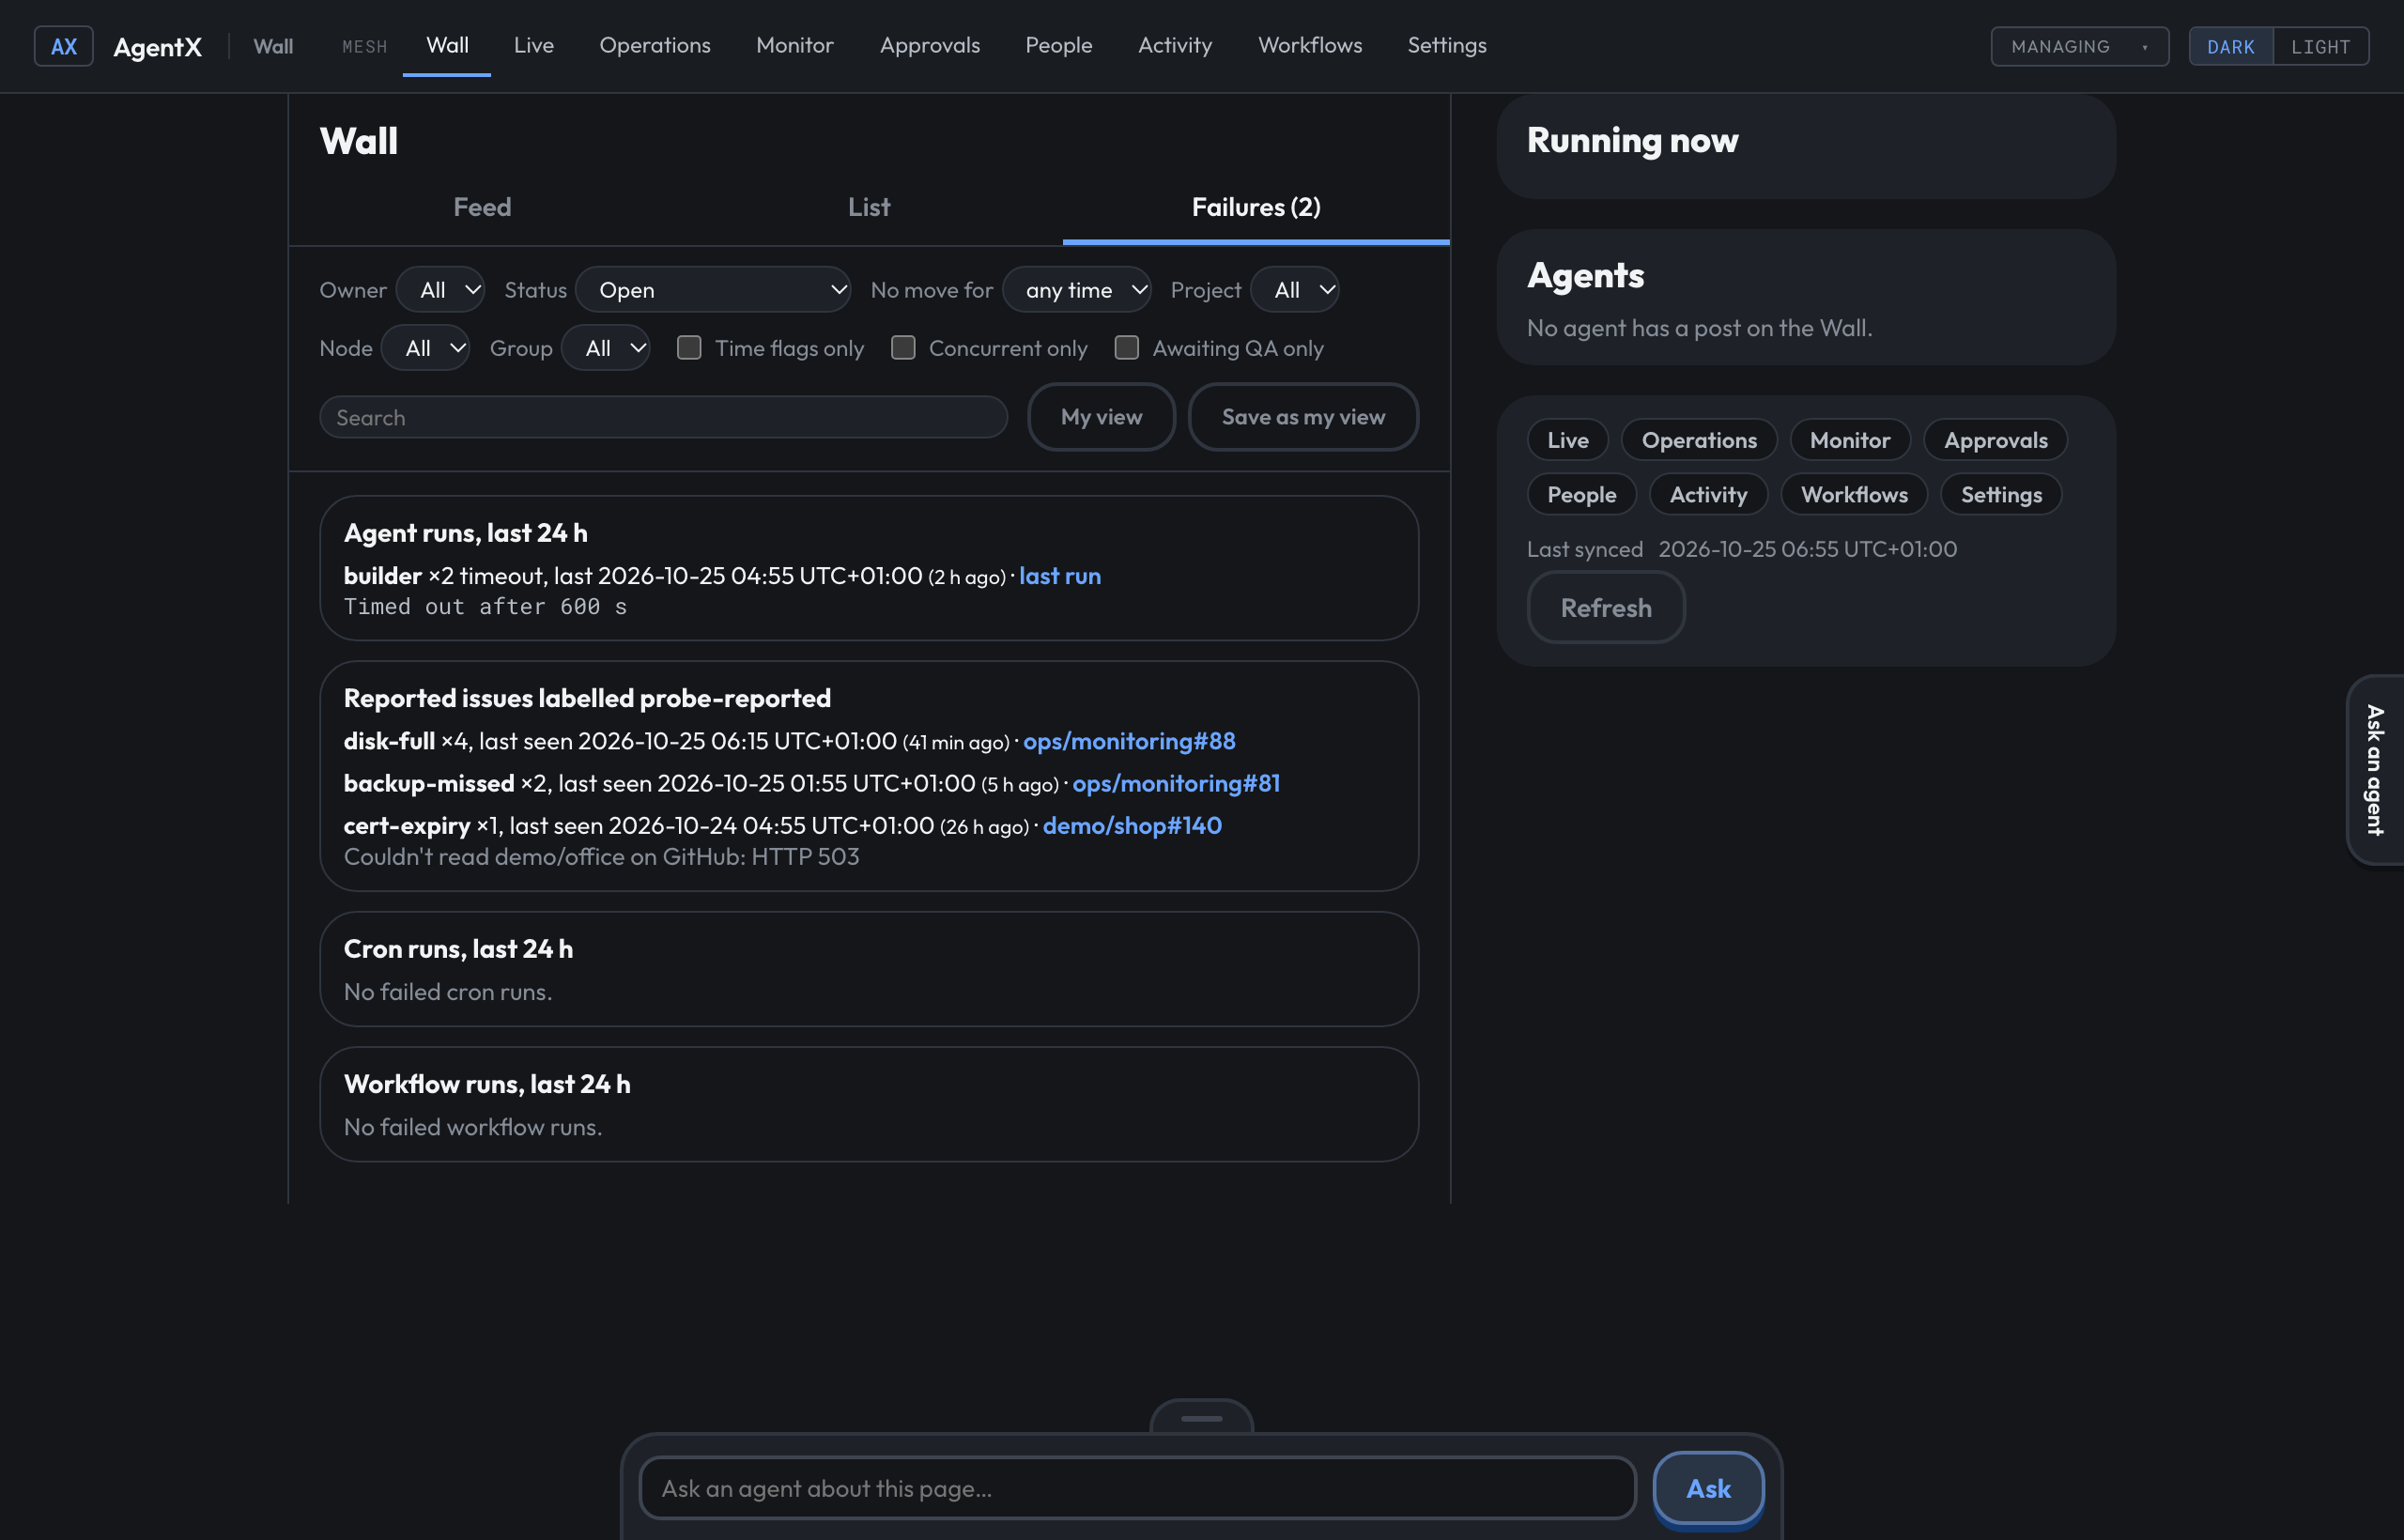Open Live in the top navigation
Viewport: 2404px width, 1540px height.
point(534,45)
